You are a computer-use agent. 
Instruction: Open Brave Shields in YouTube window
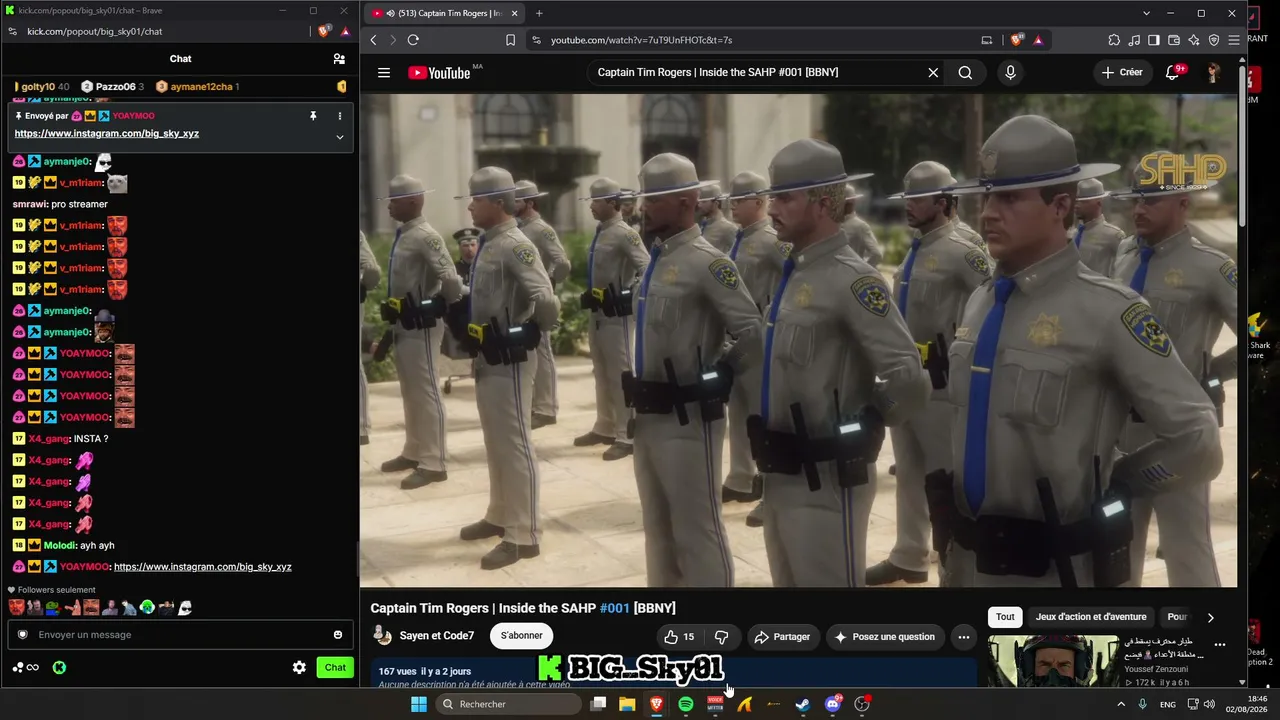point(1017,40)
